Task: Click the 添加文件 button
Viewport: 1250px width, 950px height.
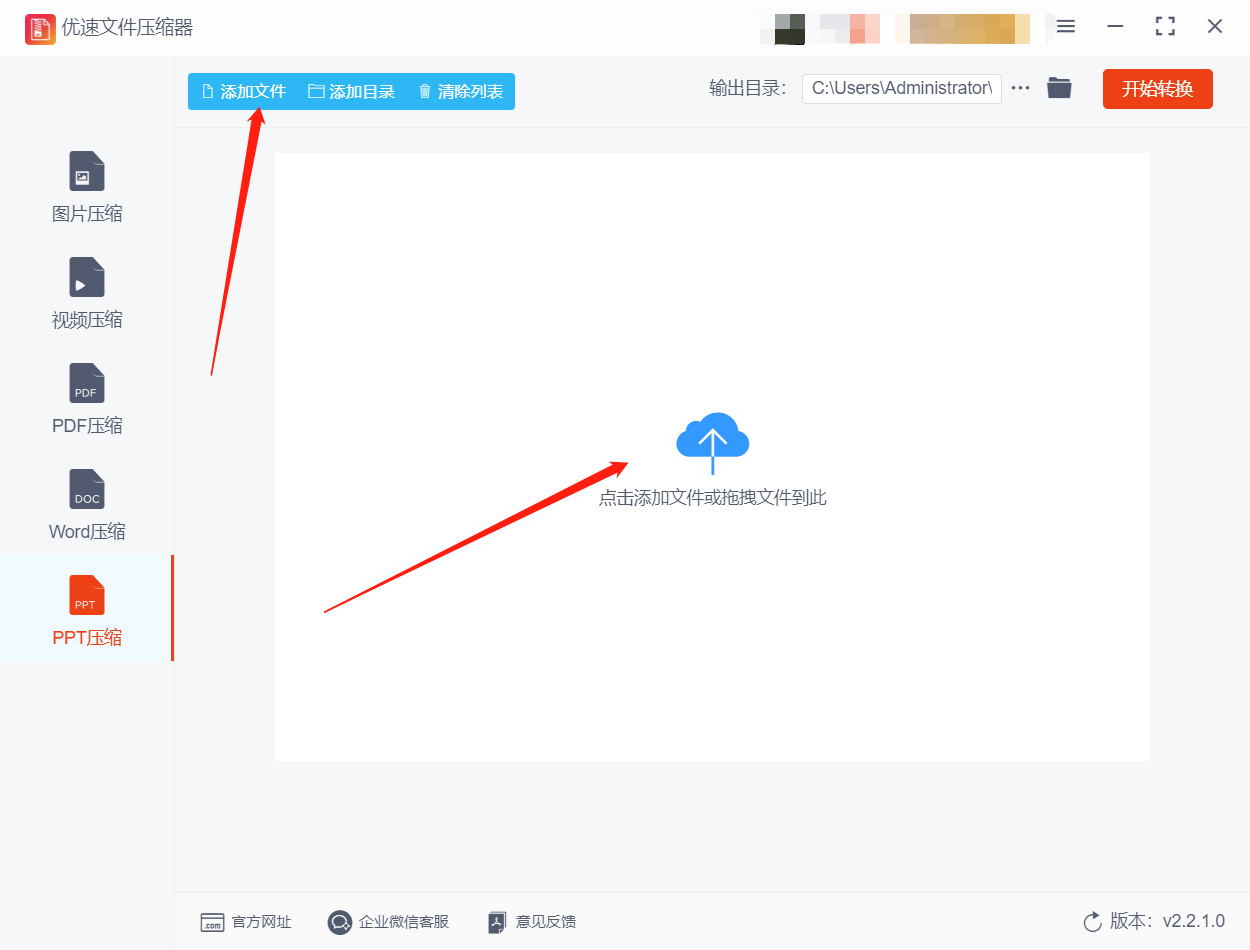Action: tap(244, 91)
